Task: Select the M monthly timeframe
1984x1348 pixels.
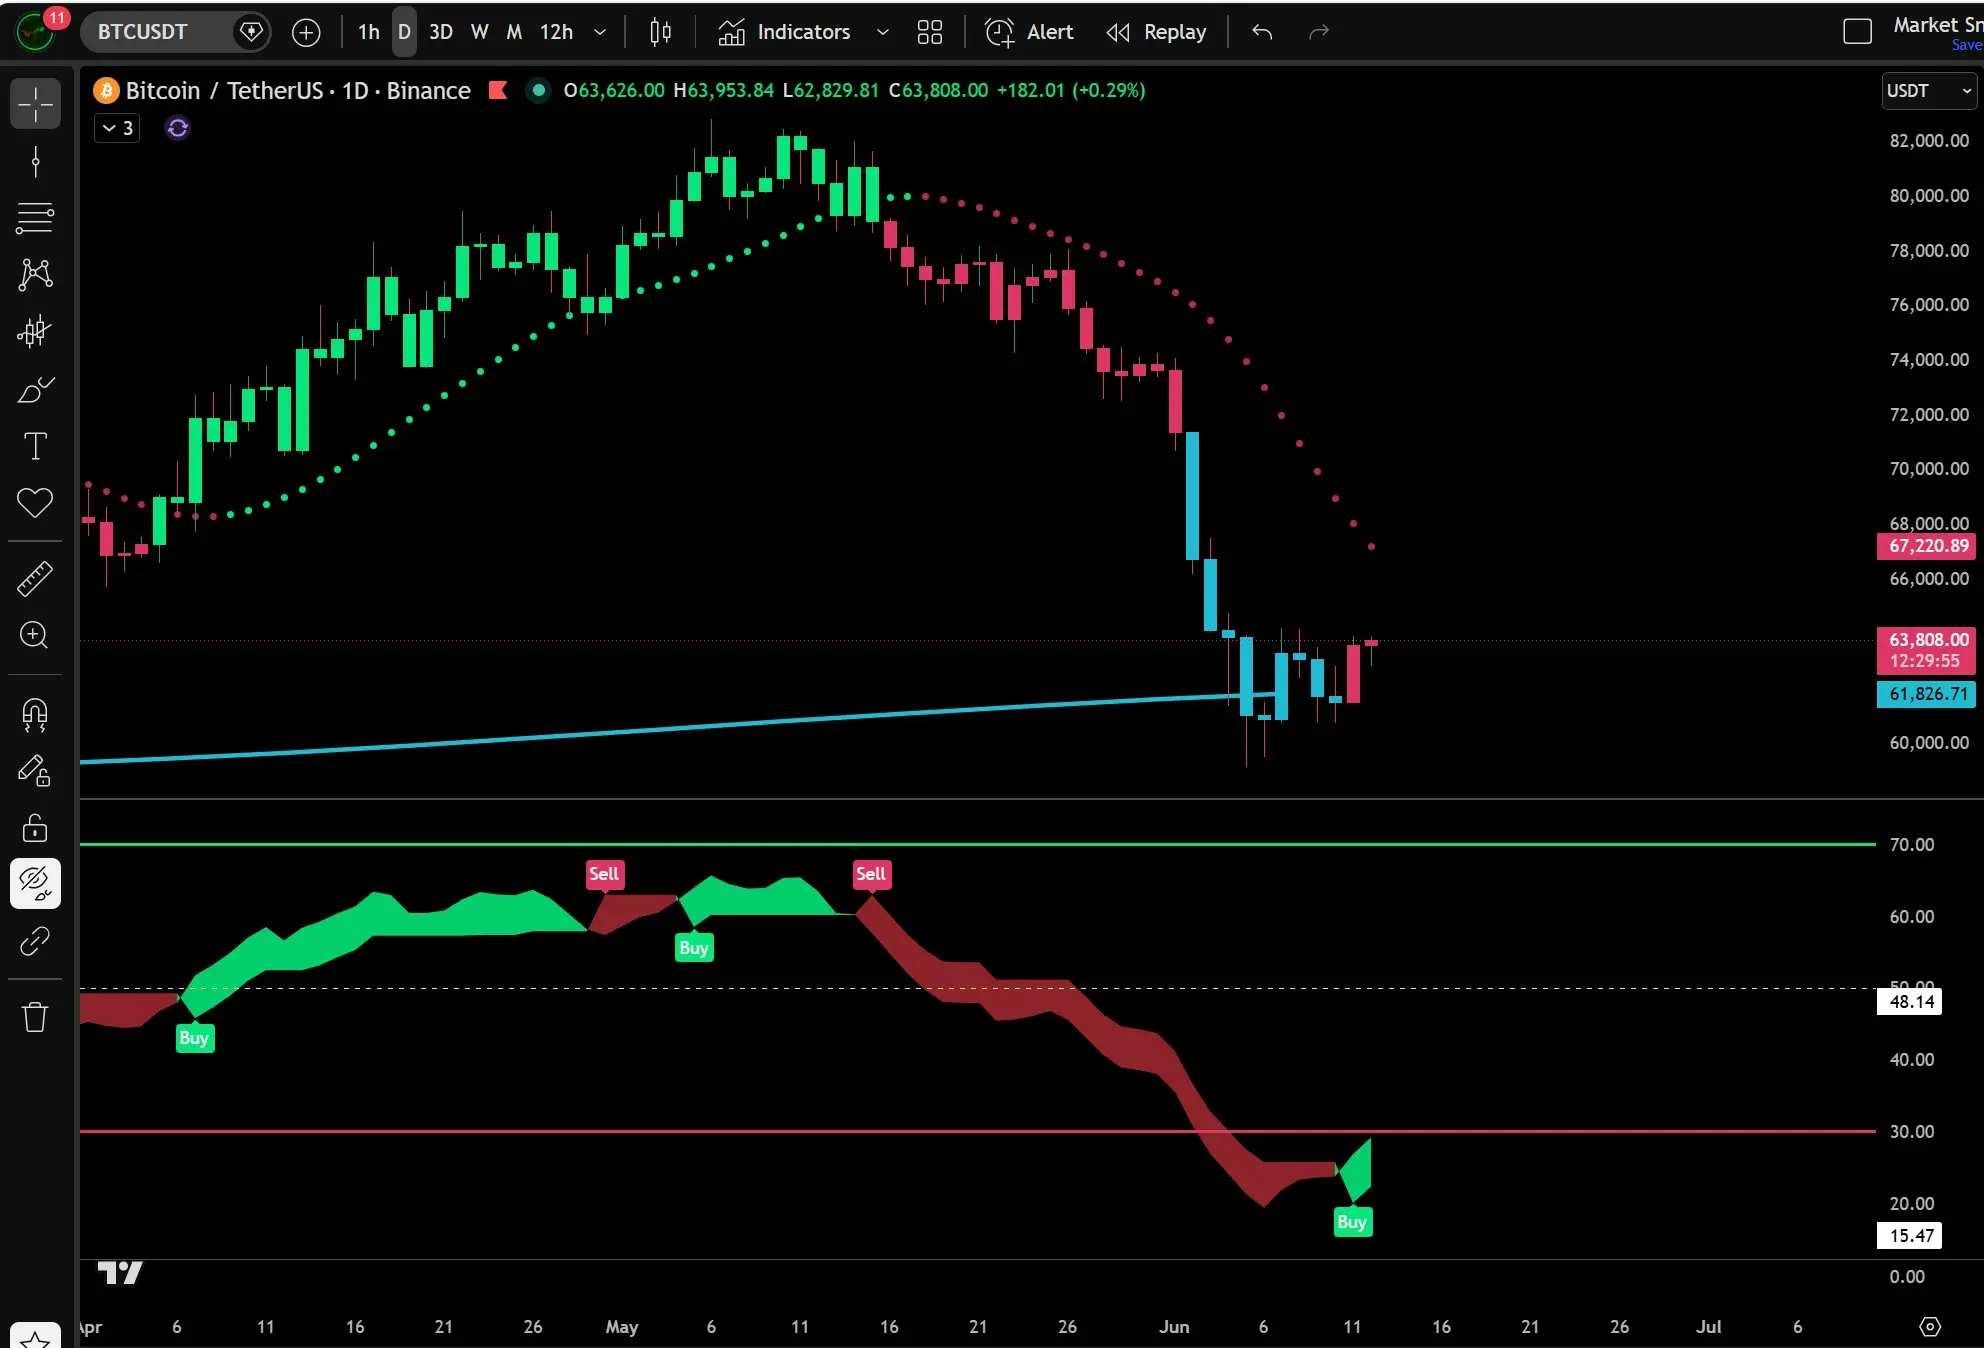Action: pos(514,32)
